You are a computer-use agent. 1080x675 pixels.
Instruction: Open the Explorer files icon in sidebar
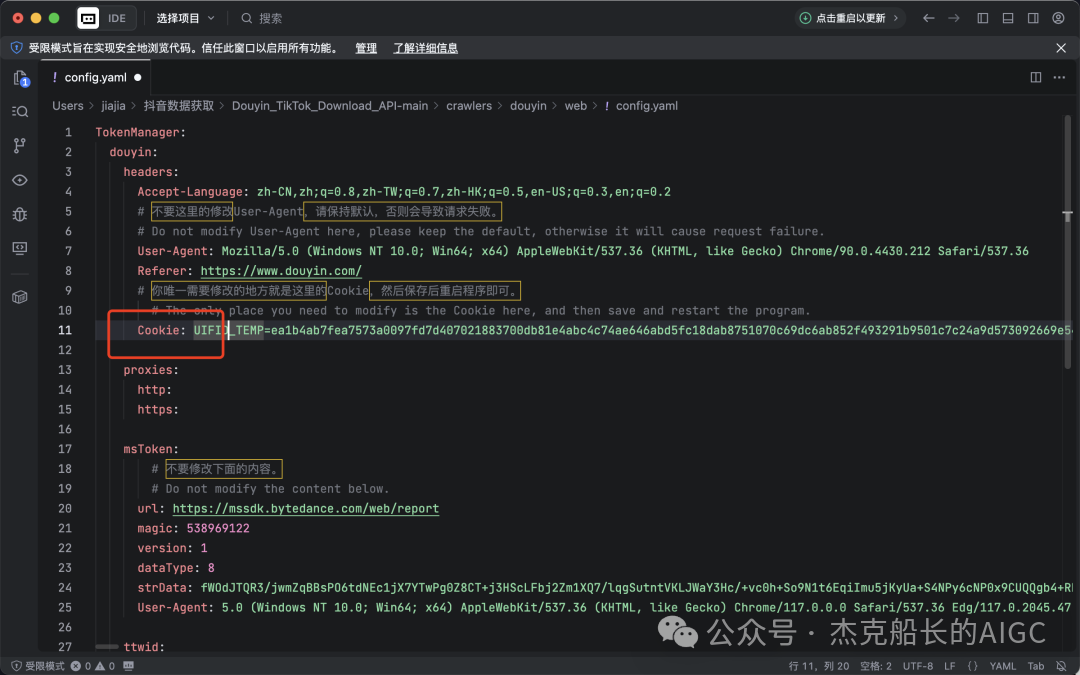[x=20, y=78]
